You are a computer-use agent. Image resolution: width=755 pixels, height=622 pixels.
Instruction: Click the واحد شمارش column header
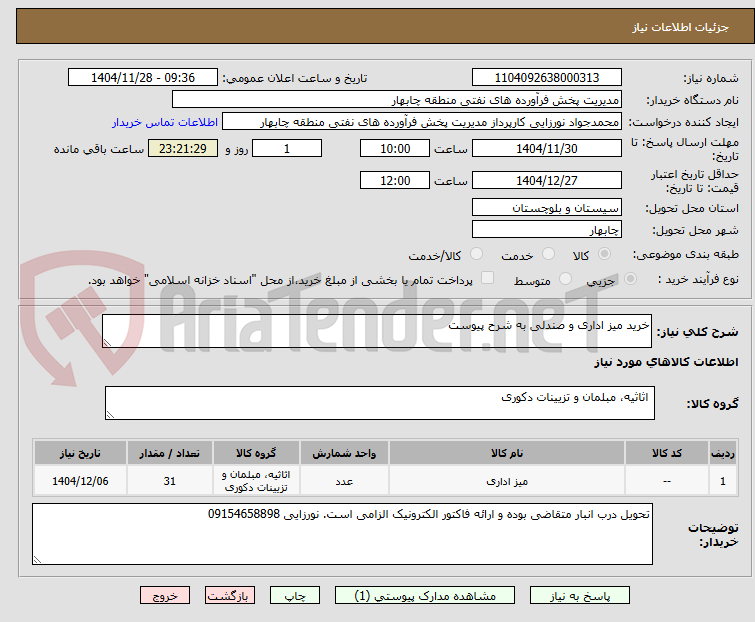[344, 453]
